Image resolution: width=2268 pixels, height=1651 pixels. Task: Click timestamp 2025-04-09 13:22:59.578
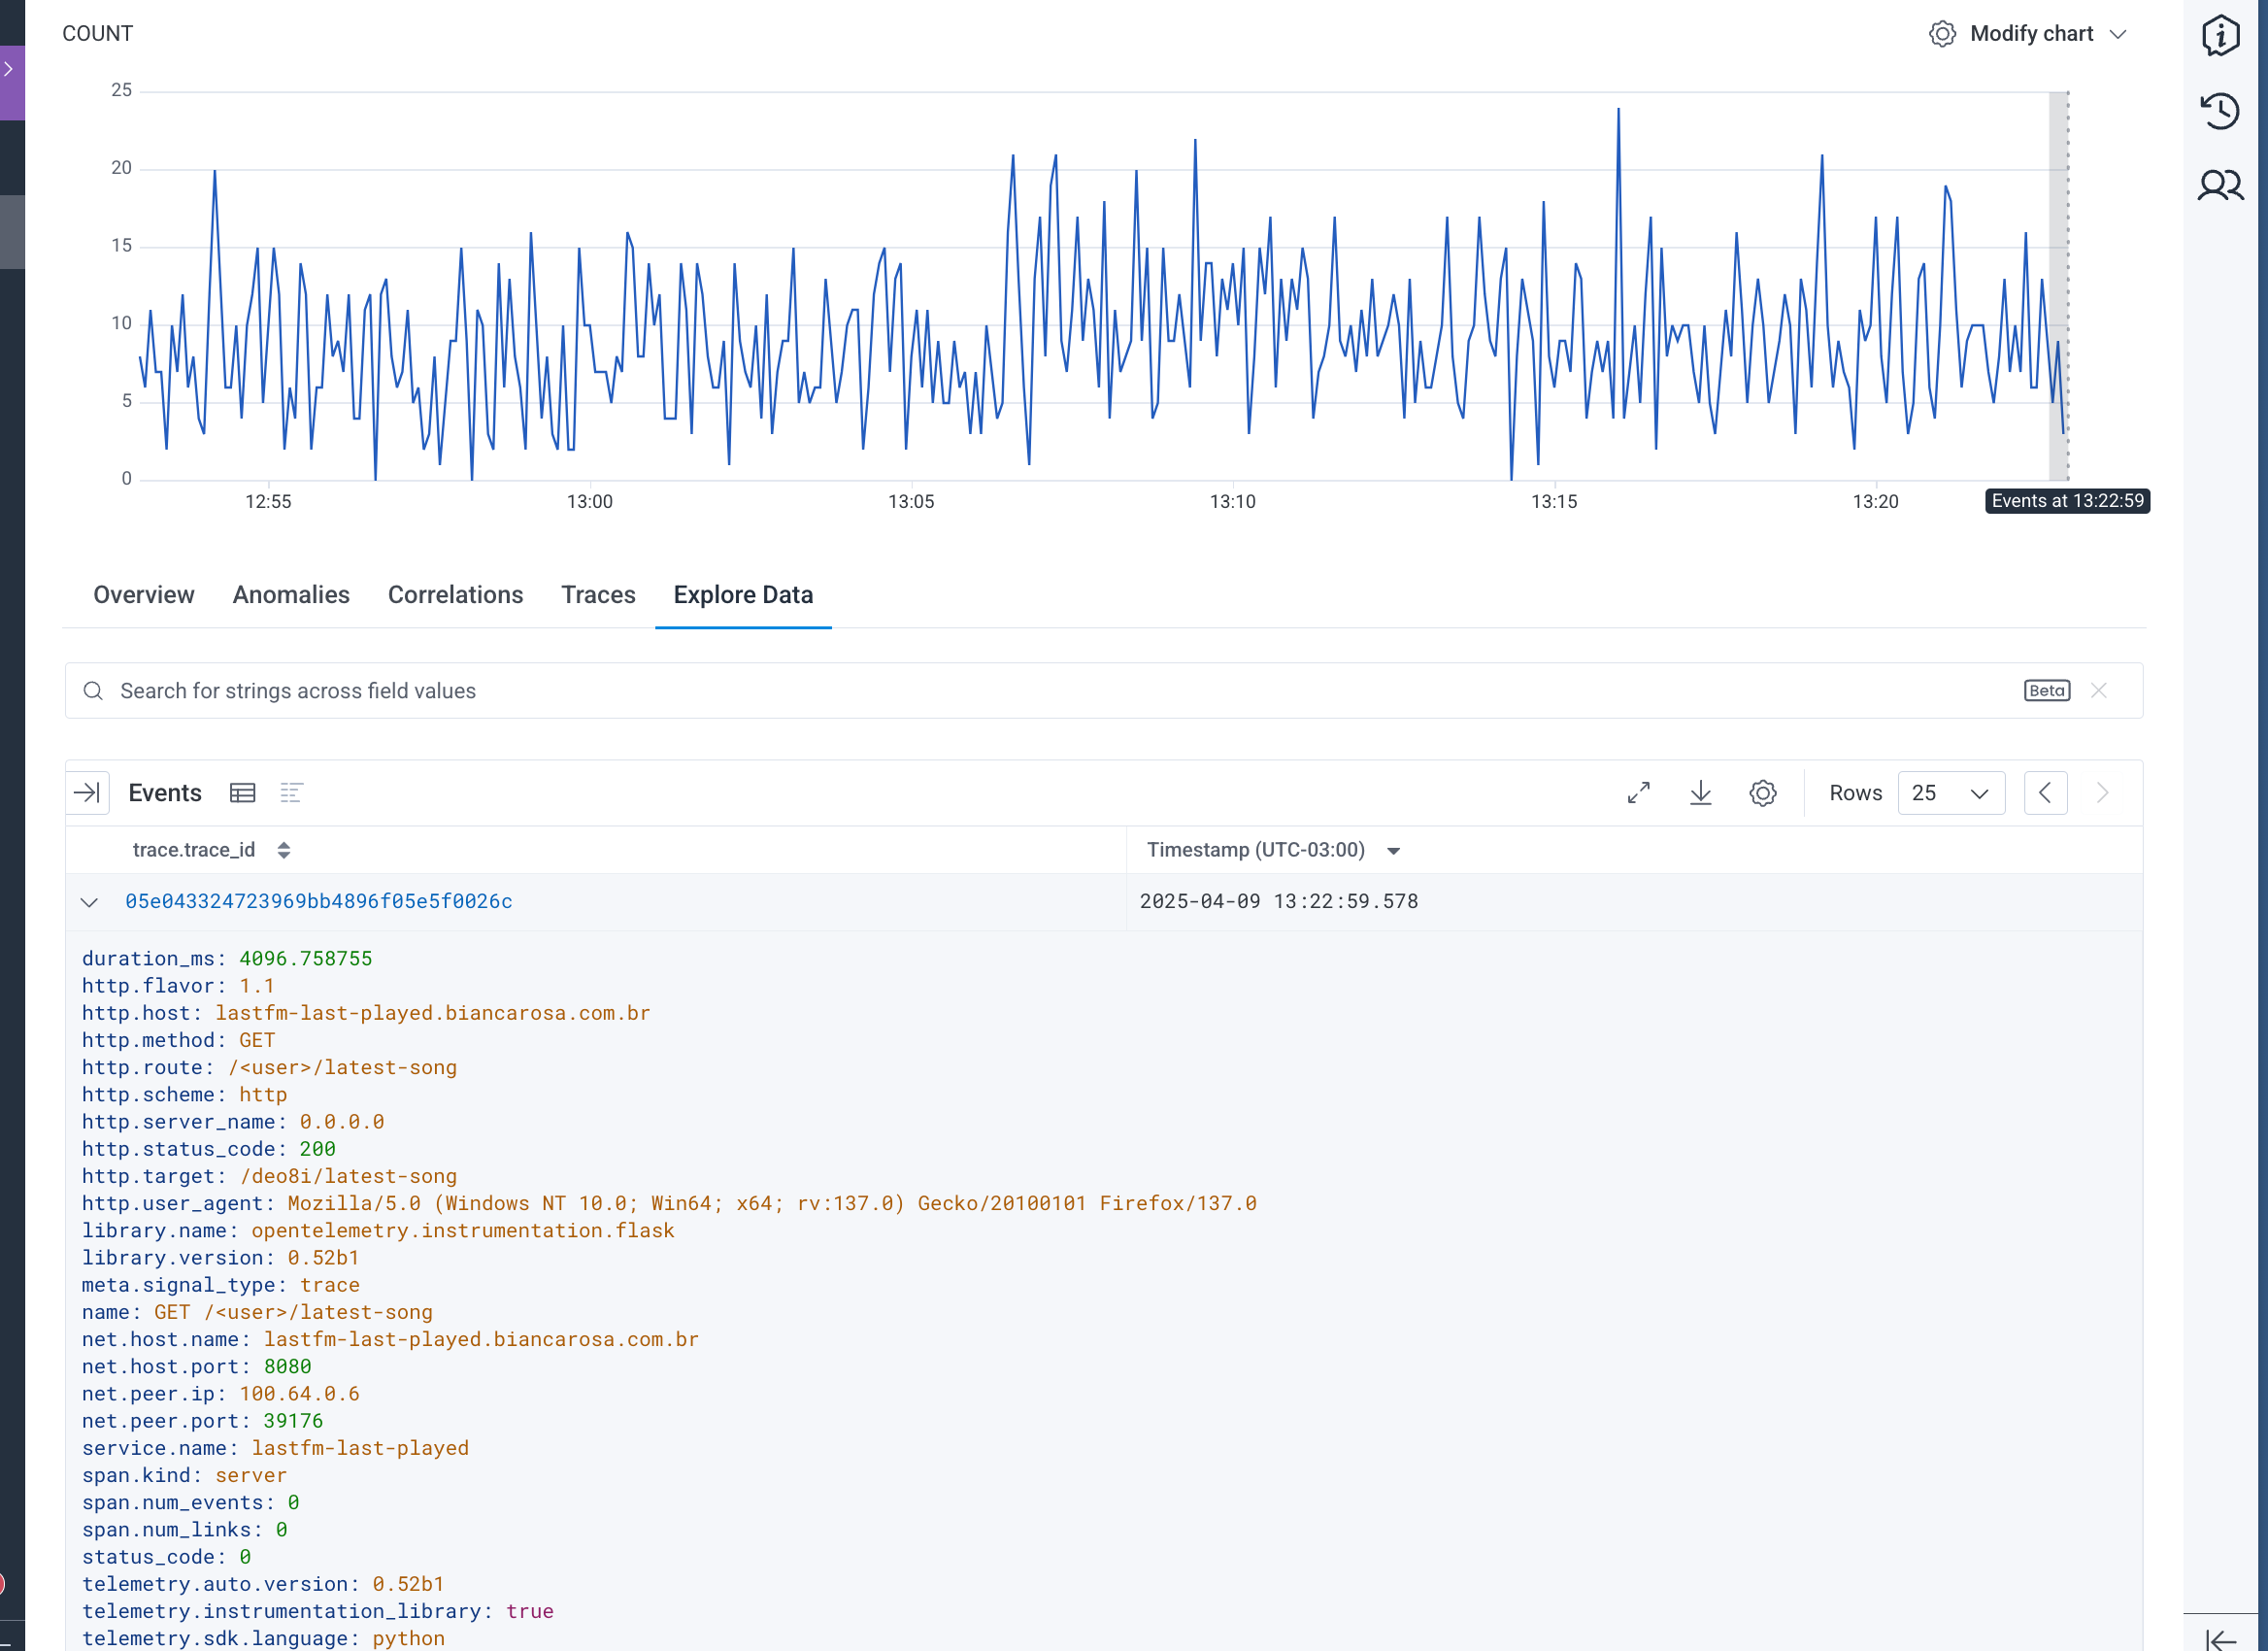tap(1279, 901)
